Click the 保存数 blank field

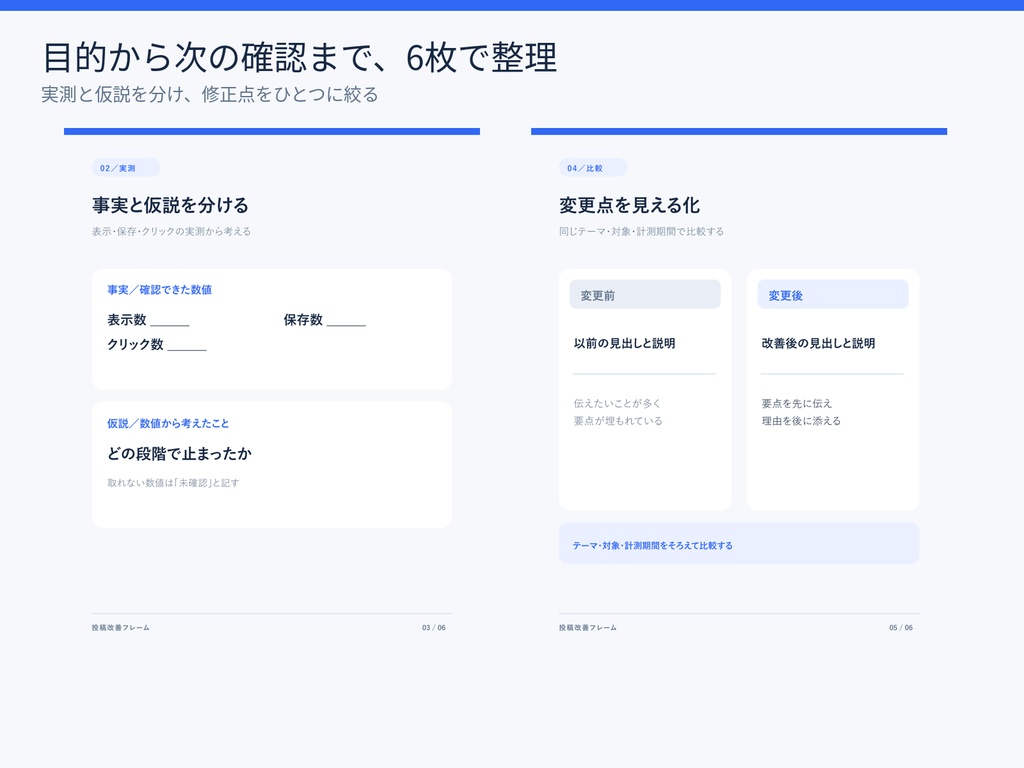(x=346, y=320)
